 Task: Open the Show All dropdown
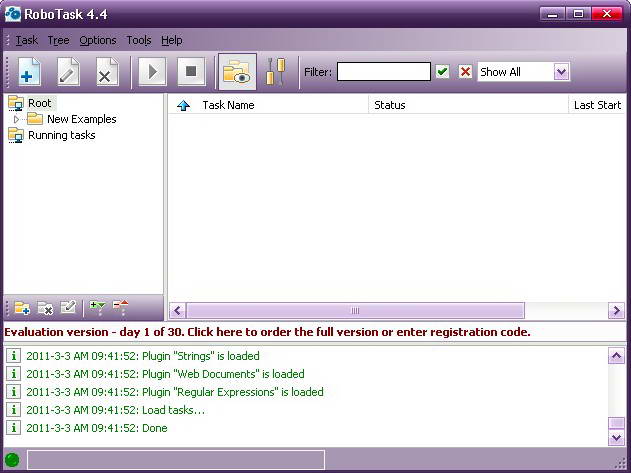coord(561,72)
